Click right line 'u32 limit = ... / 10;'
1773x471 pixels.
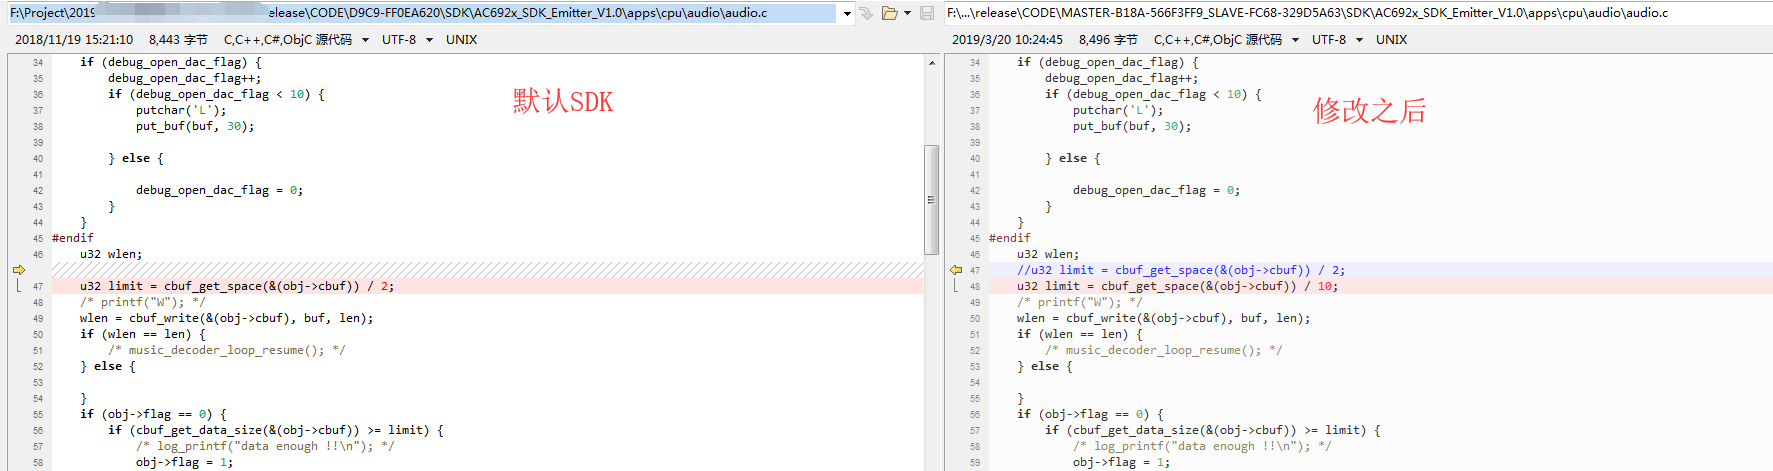tap(1177, 286)
